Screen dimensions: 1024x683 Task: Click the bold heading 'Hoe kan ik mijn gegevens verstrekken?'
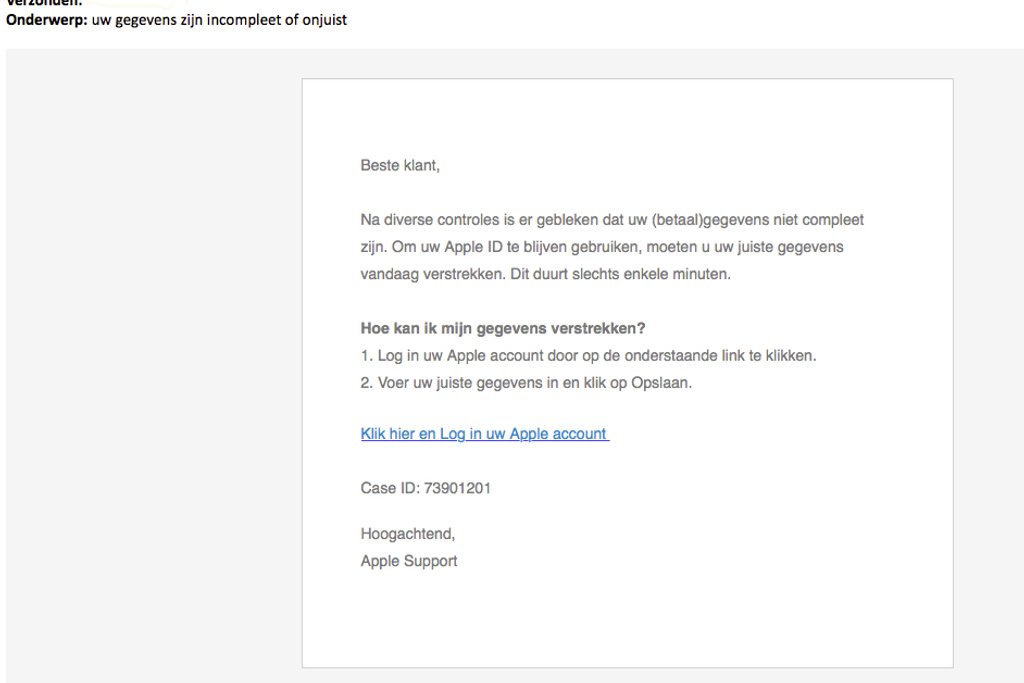(x=503, y=328)
